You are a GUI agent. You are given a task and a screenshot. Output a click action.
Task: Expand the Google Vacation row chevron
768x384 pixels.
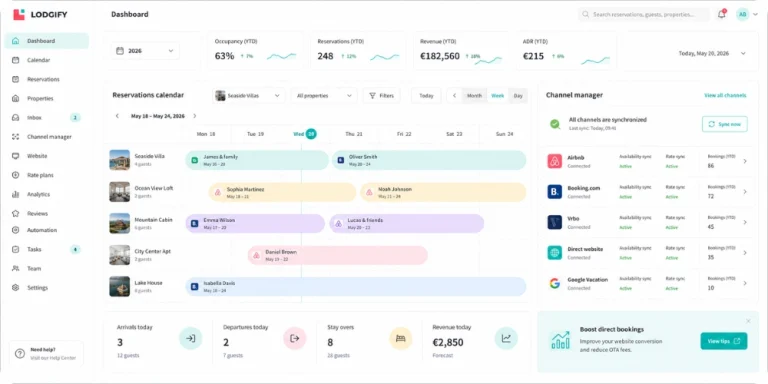pos(745,283)
